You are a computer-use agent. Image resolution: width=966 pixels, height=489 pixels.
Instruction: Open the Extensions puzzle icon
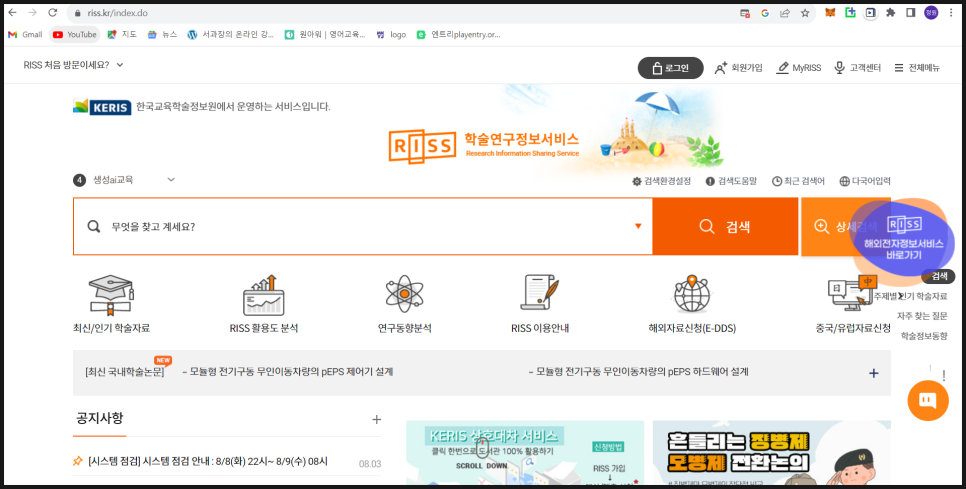890,13
